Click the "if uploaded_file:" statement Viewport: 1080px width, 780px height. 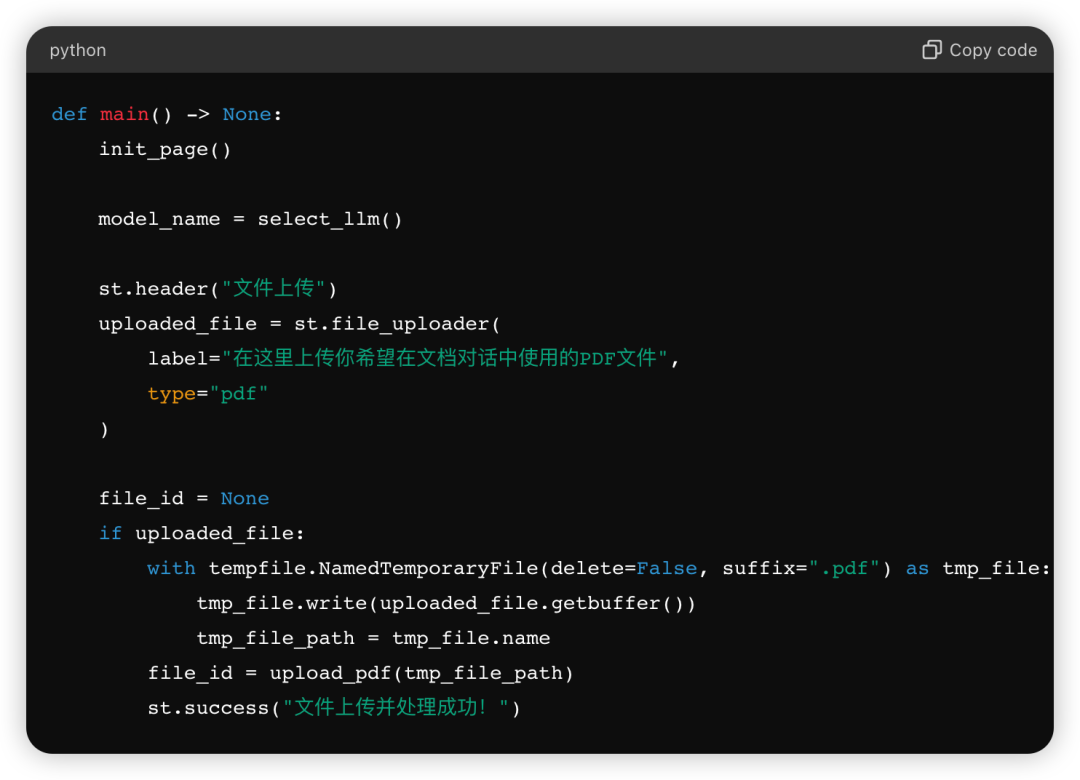pyautogui.click(x=201, y=533)
